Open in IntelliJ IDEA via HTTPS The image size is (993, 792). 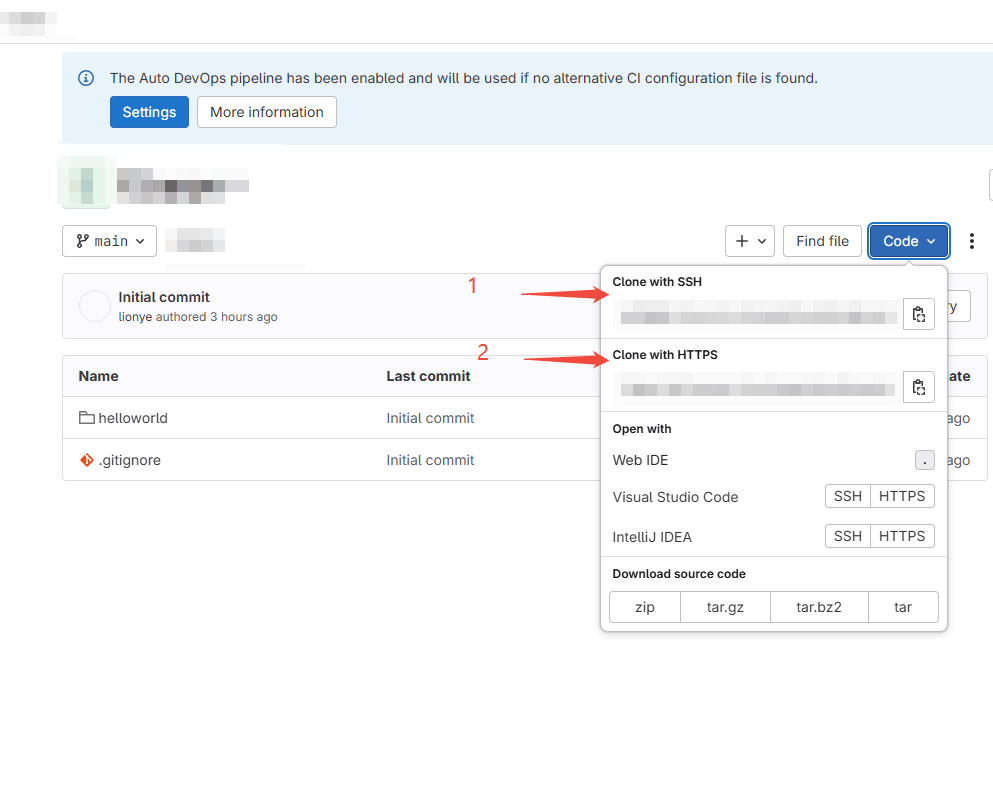point(902,536)
